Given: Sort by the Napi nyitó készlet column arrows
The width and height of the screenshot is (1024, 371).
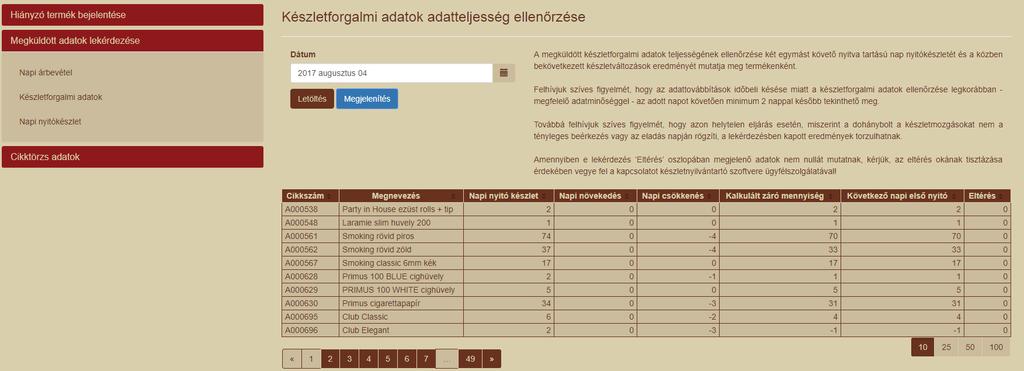Looking at the screenshot, I should pyautogui.click(x=544, y=196).
